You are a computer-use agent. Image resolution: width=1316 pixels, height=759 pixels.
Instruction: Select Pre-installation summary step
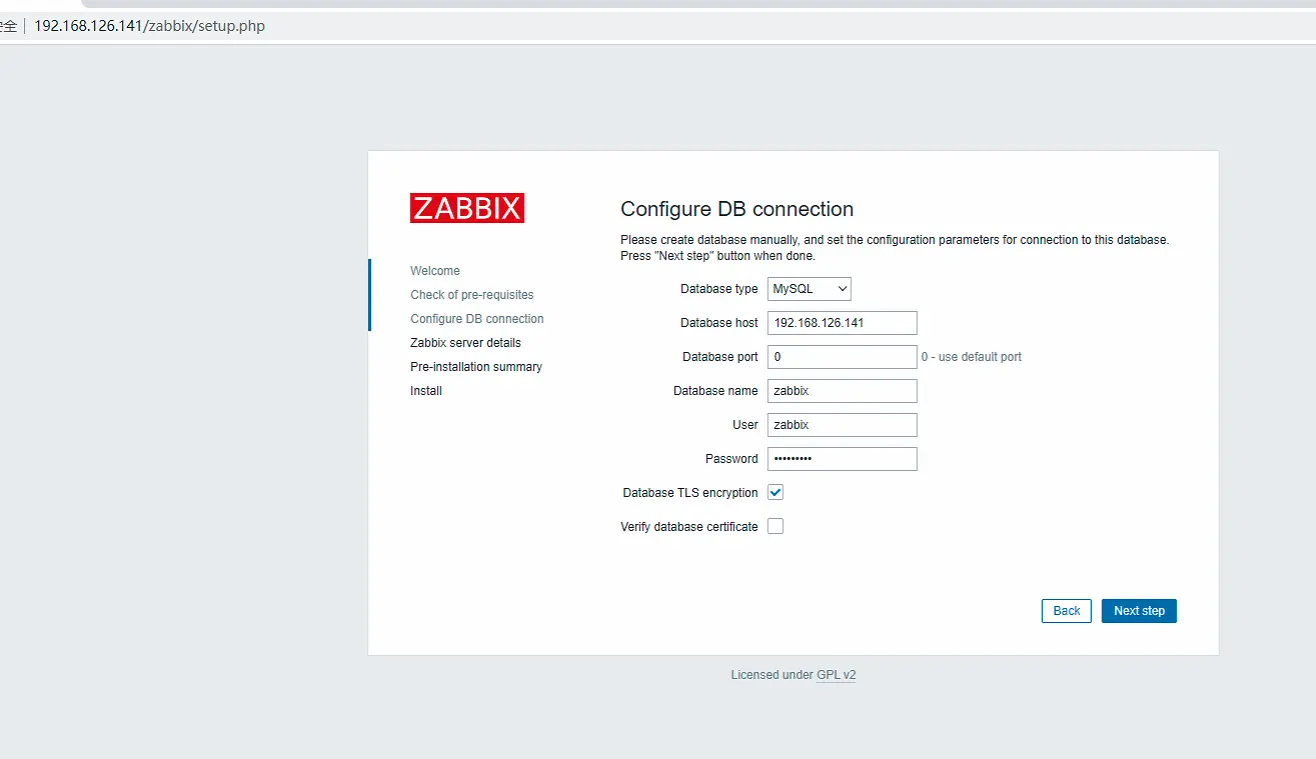coord(476,367)
